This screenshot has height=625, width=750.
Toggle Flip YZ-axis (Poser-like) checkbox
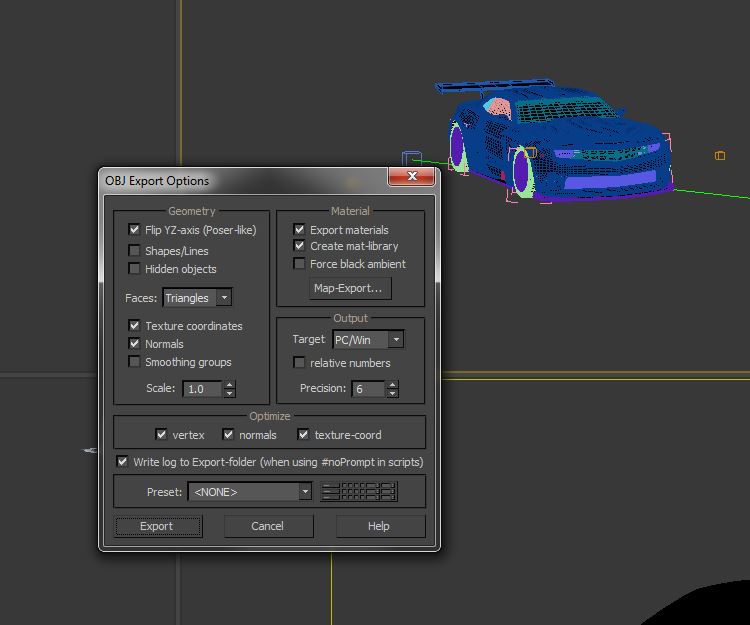click(x=134, y=230)
